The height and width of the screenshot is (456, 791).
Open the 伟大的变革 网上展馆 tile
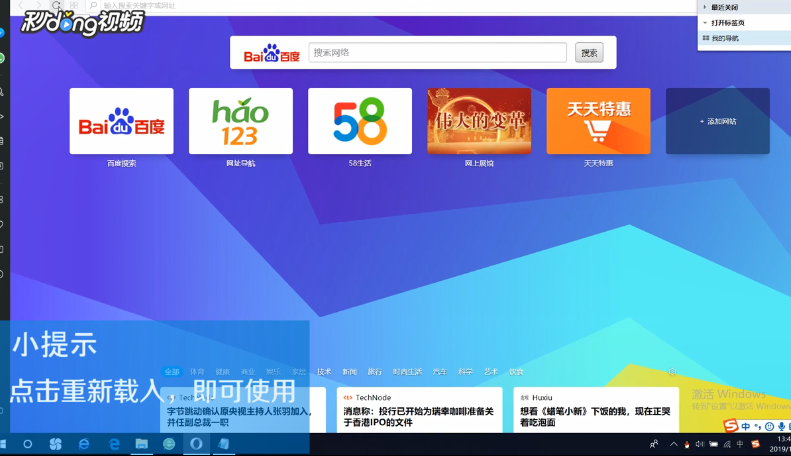coord(479,121)
